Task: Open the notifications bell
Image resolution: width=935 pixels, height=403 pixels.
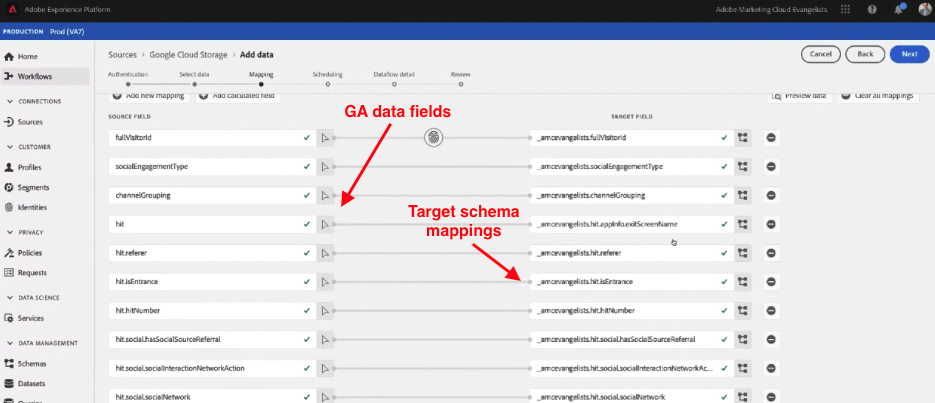Action: pyautogui.click(x=899, y=10)
